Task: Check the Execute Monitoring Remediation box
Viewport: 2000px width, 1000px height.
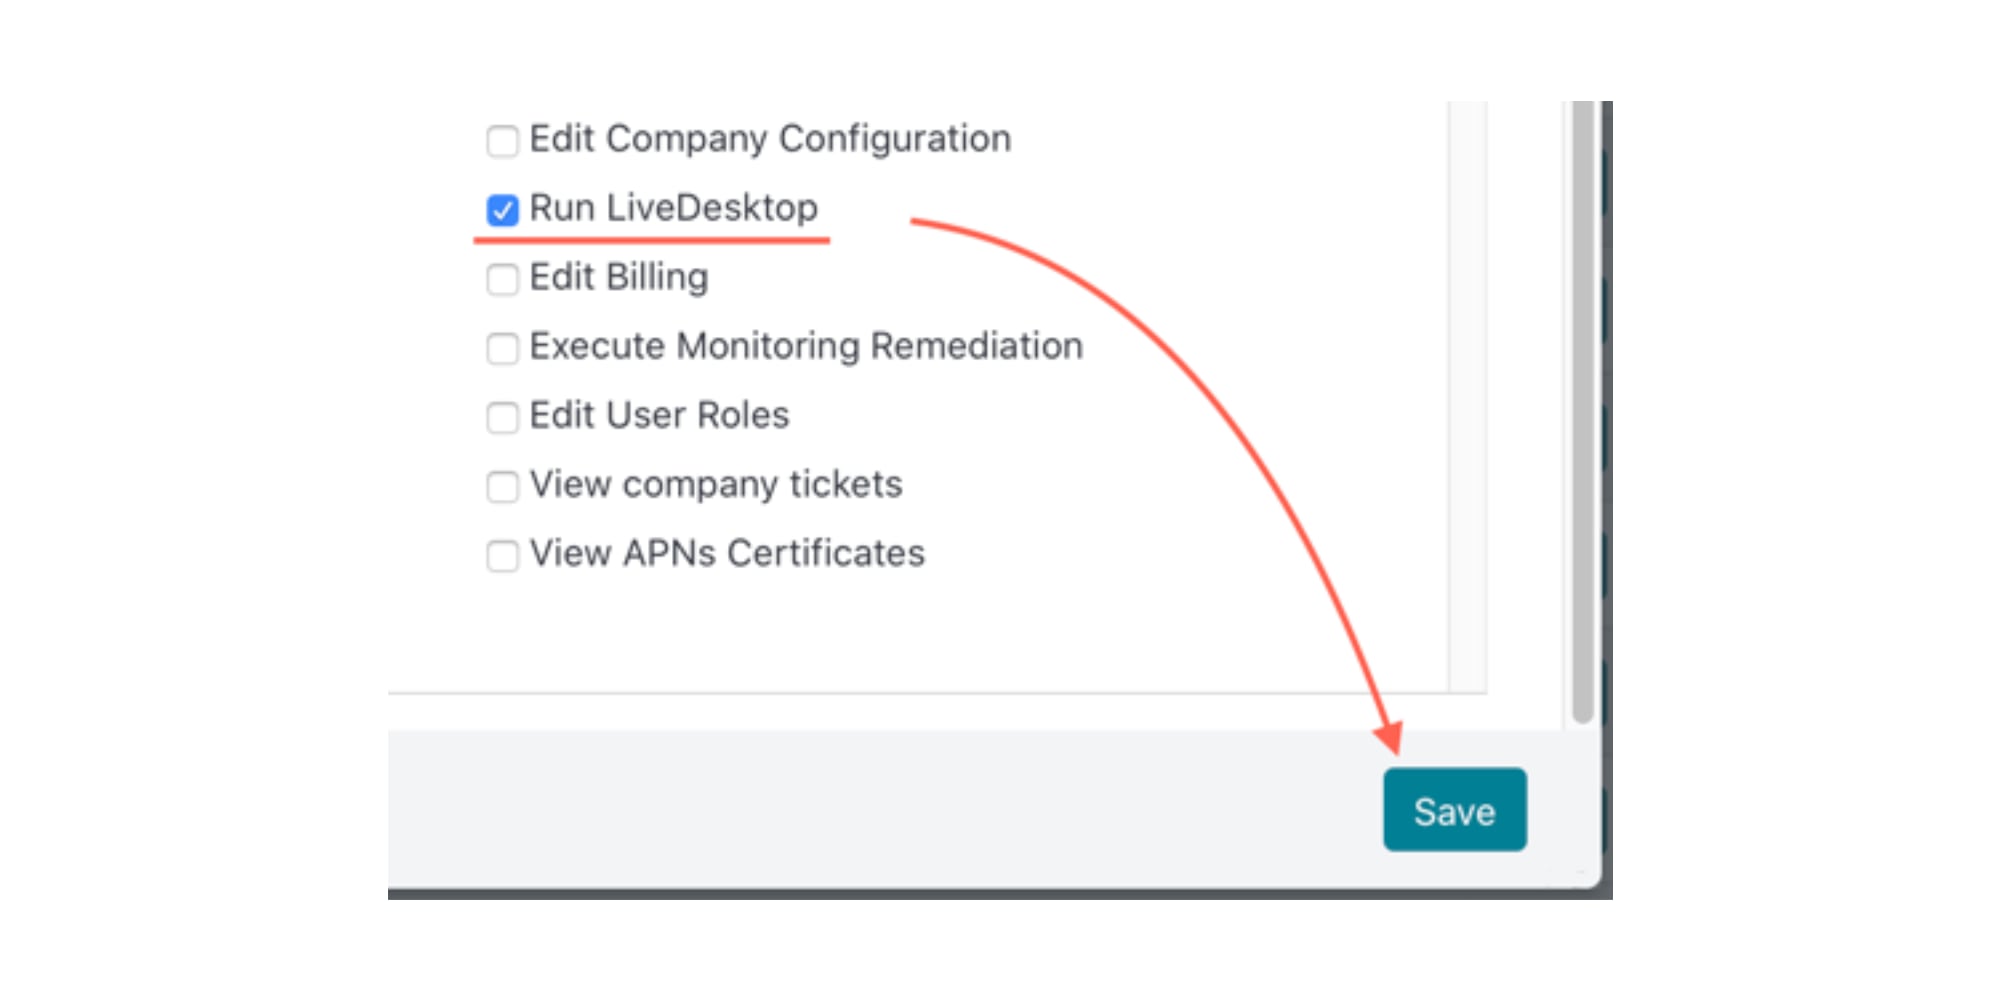Action: [502, 348]
